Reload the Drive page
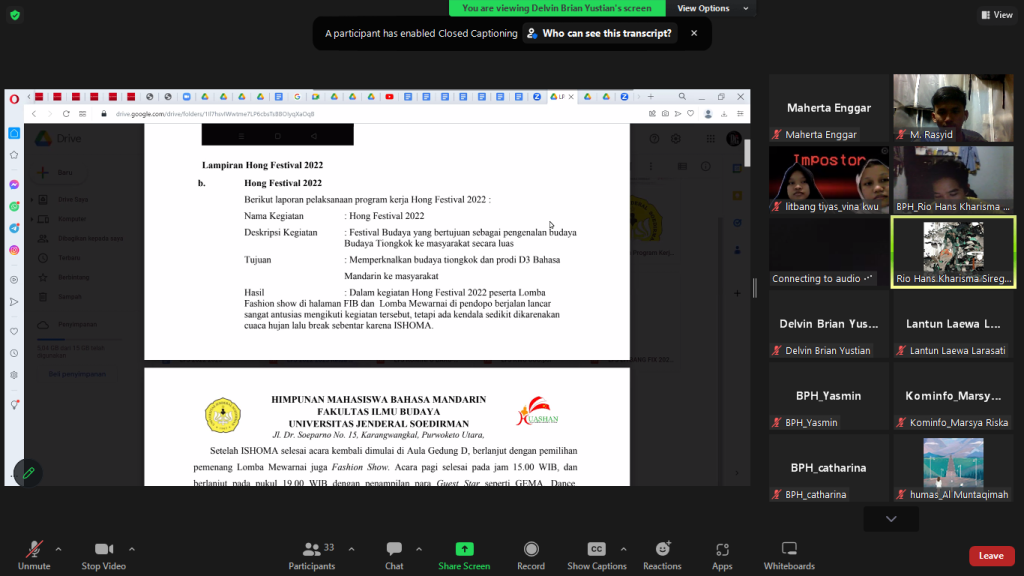Screen dimensions: 1024x576 coord(66,114)
